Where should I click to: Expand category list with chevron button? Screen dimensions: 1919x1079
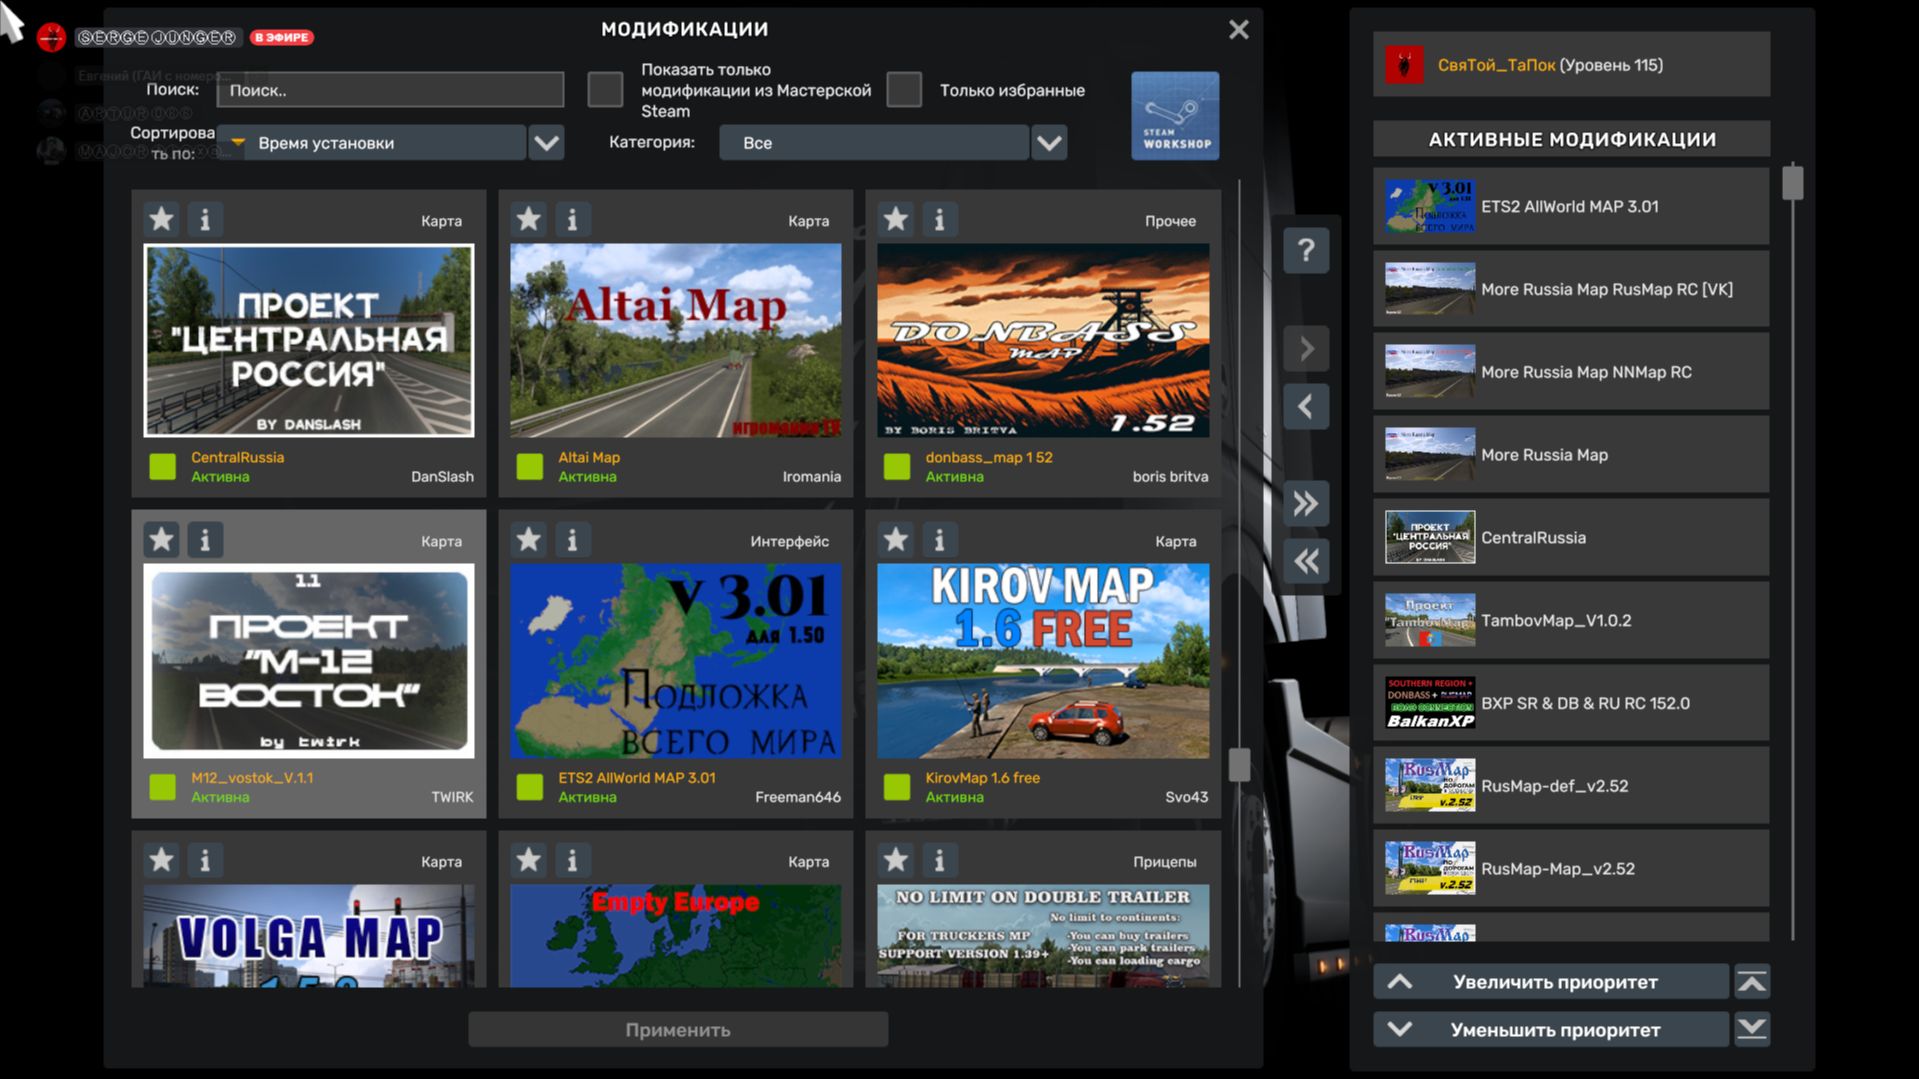click(1049, 143)
